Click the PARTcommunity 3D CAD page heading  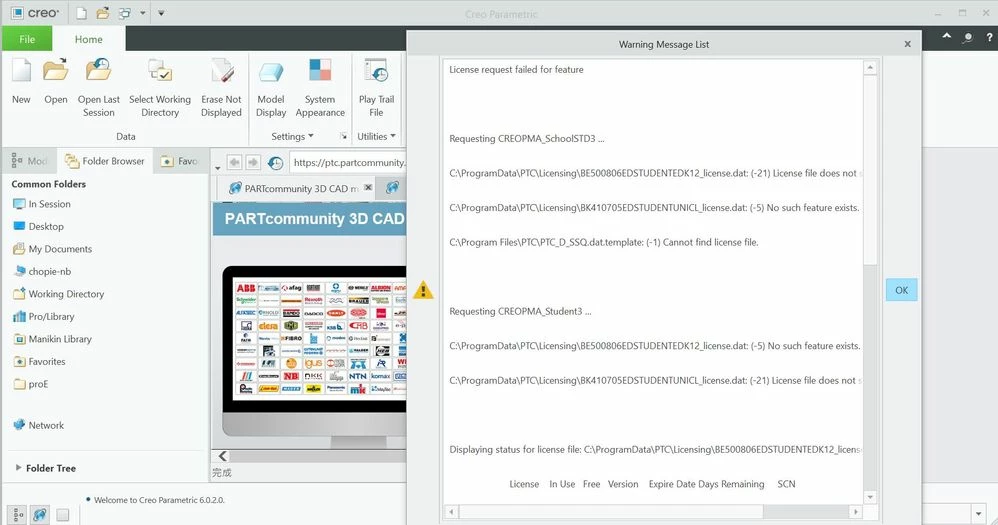click(314, 219)
